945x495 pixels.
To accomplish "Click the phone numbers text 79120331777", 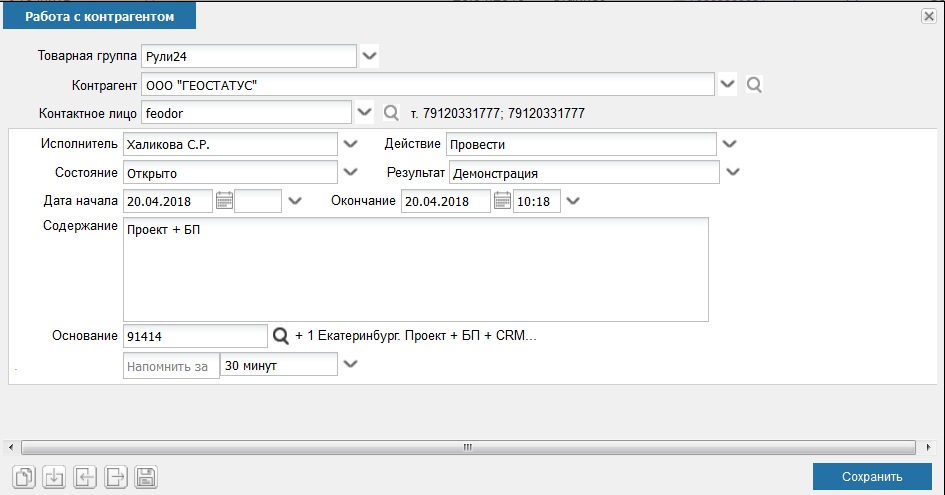I will tap(498, 113).
